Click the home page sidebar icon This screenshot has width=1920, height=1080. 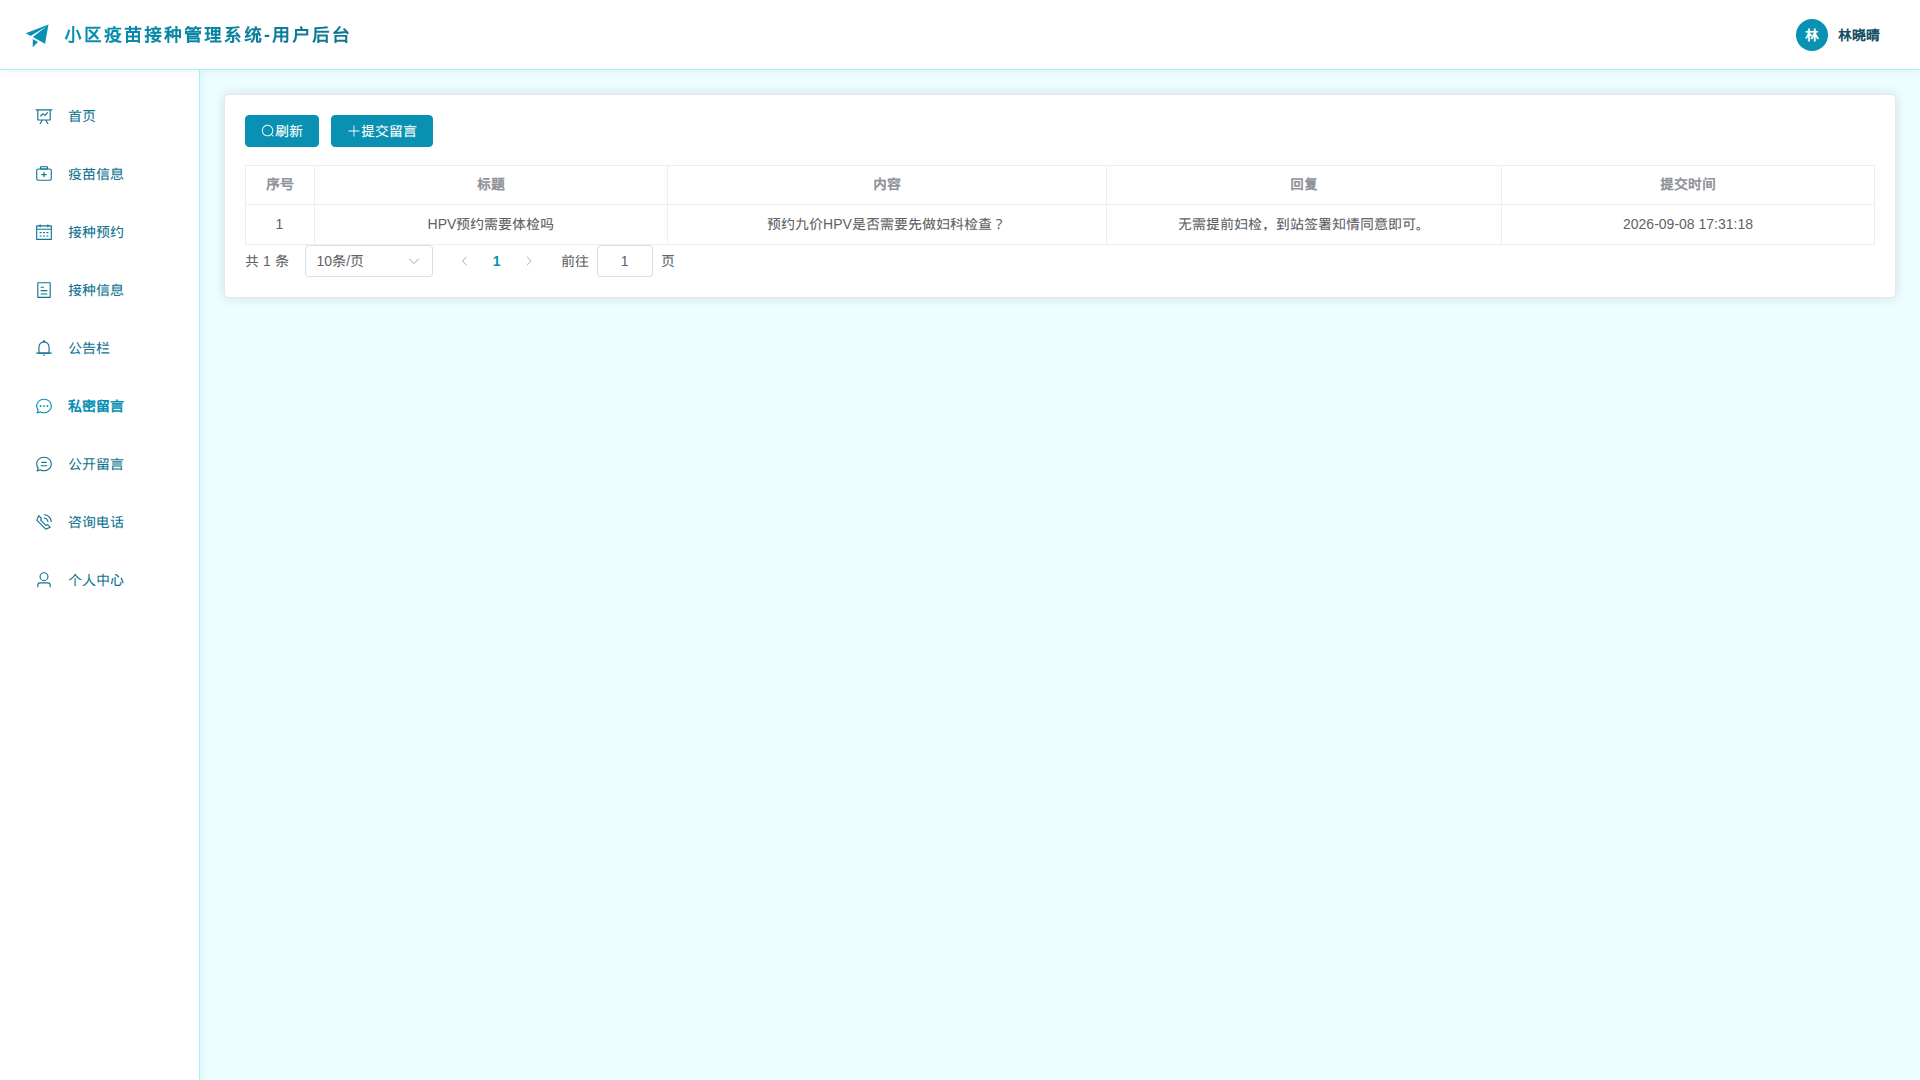44,116
